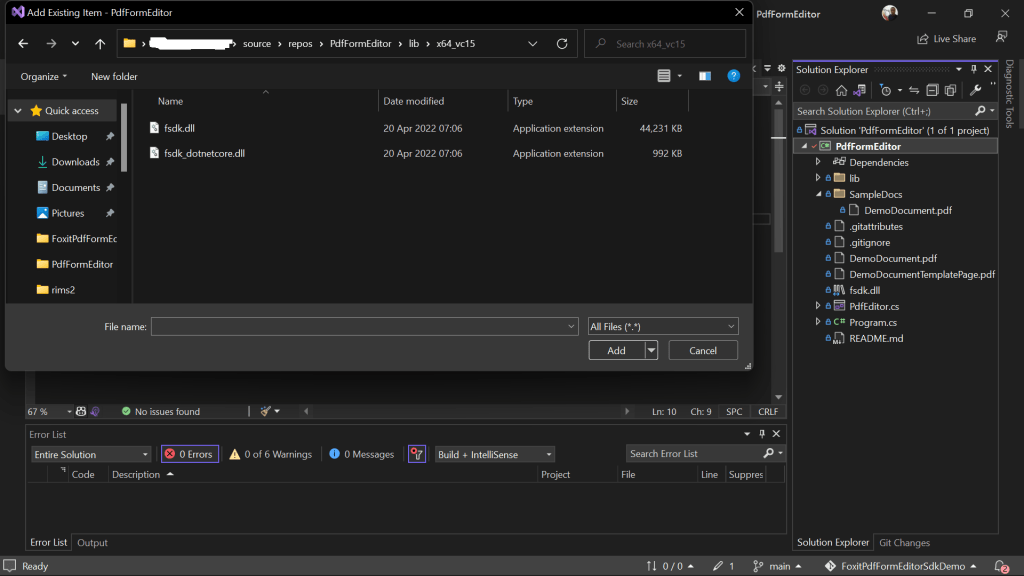Expand the lib folder node
1024x576 pixels.
pos(818,178)
